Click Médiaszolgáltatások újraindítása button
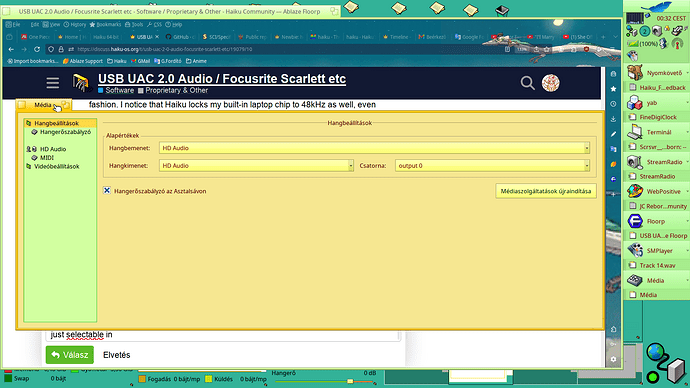The image size is (690, 388). [546, 191]
